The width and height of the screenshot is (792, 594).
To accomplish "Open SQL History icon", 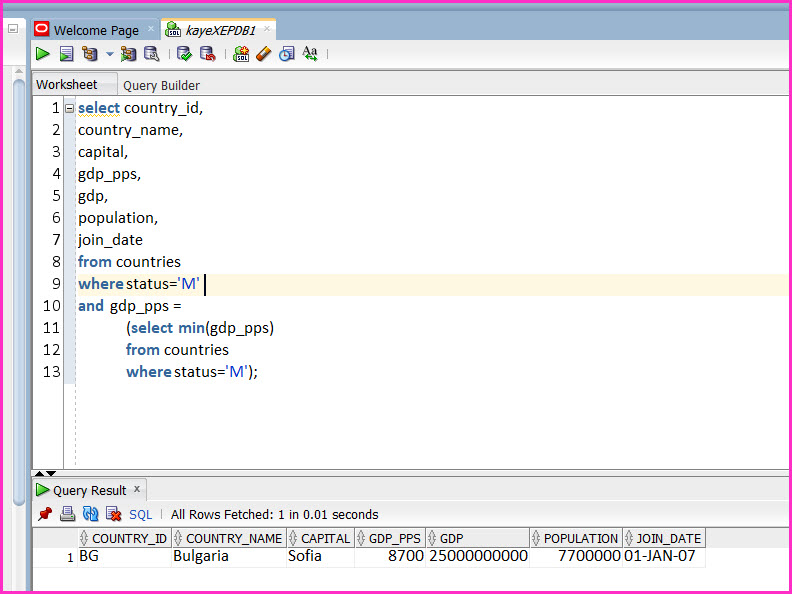I will pyautogui.click(x=286, y=54).
